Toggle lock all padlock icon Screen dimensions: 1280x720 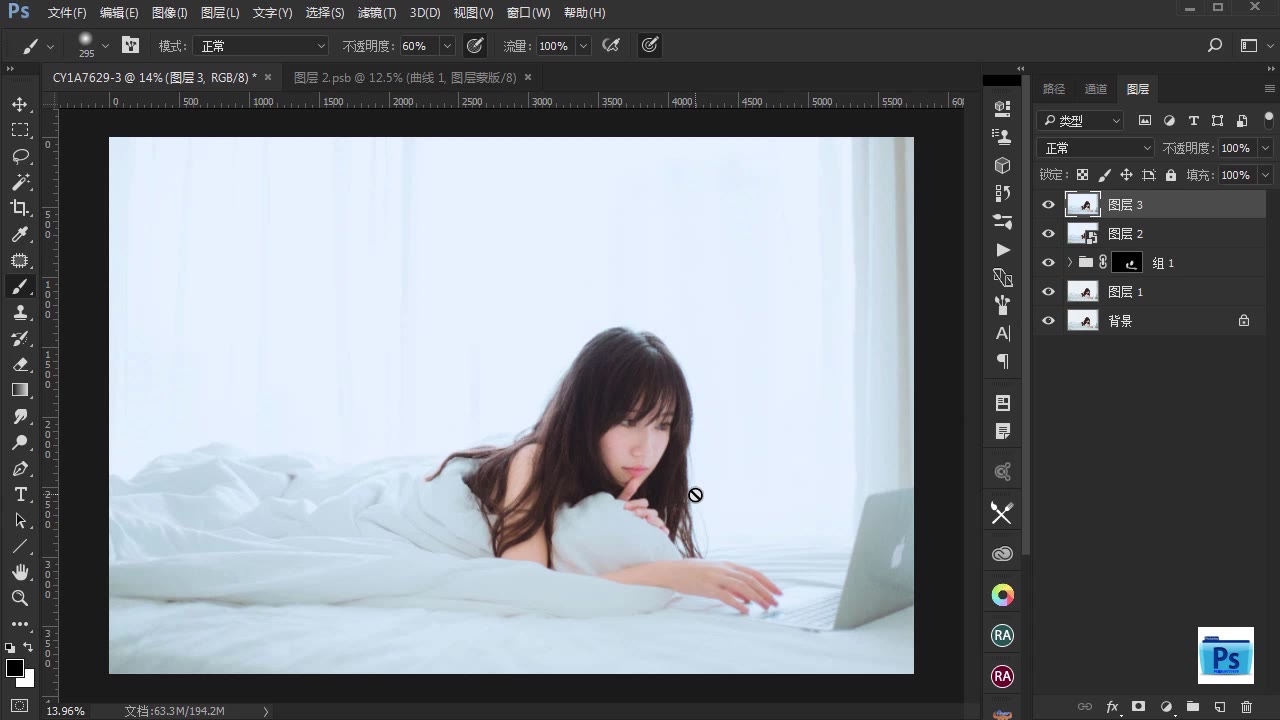tap(1171, 175)
